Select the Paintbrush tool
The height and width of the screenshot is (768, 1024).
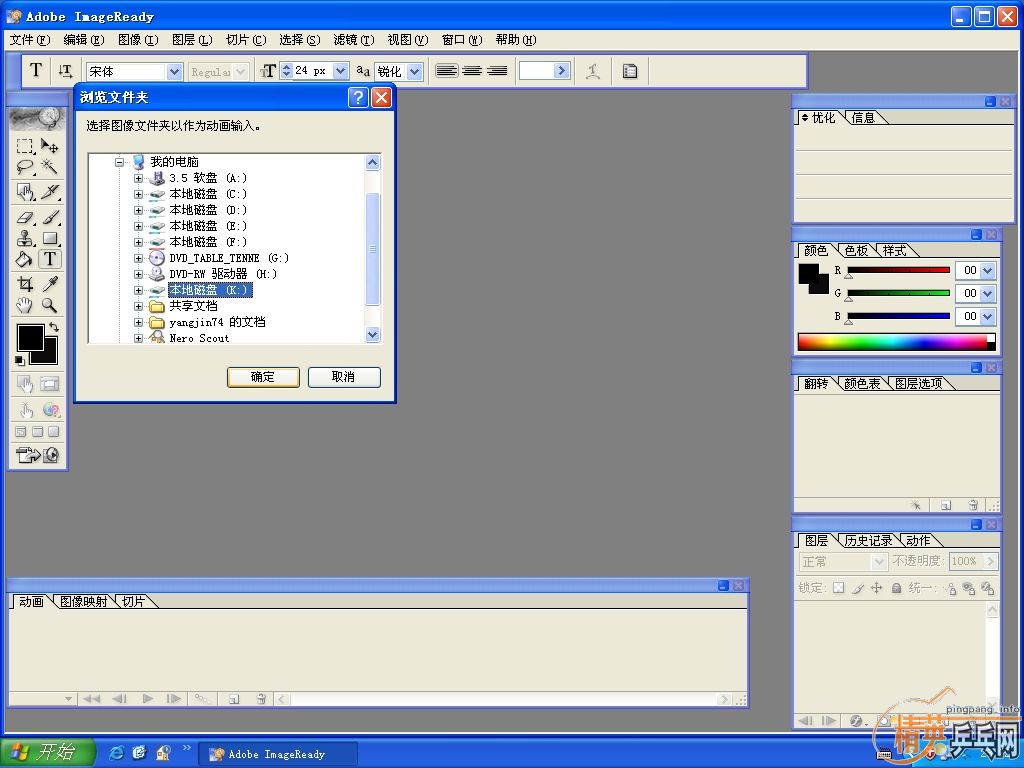coord(50,217)
